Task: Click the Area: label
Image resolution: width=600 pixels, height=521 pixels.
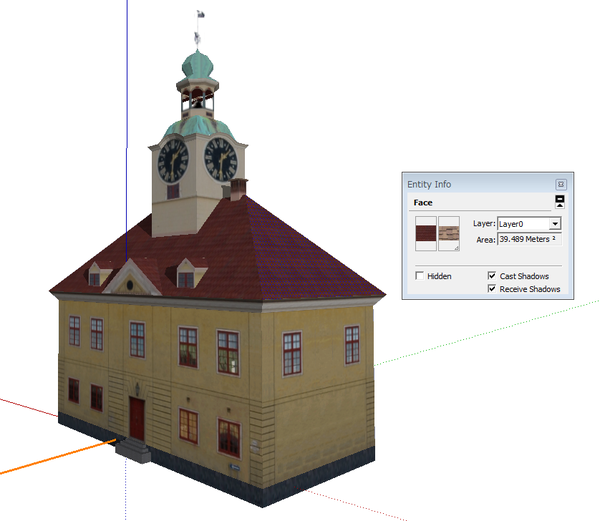Action: click(x=486, y=240)
